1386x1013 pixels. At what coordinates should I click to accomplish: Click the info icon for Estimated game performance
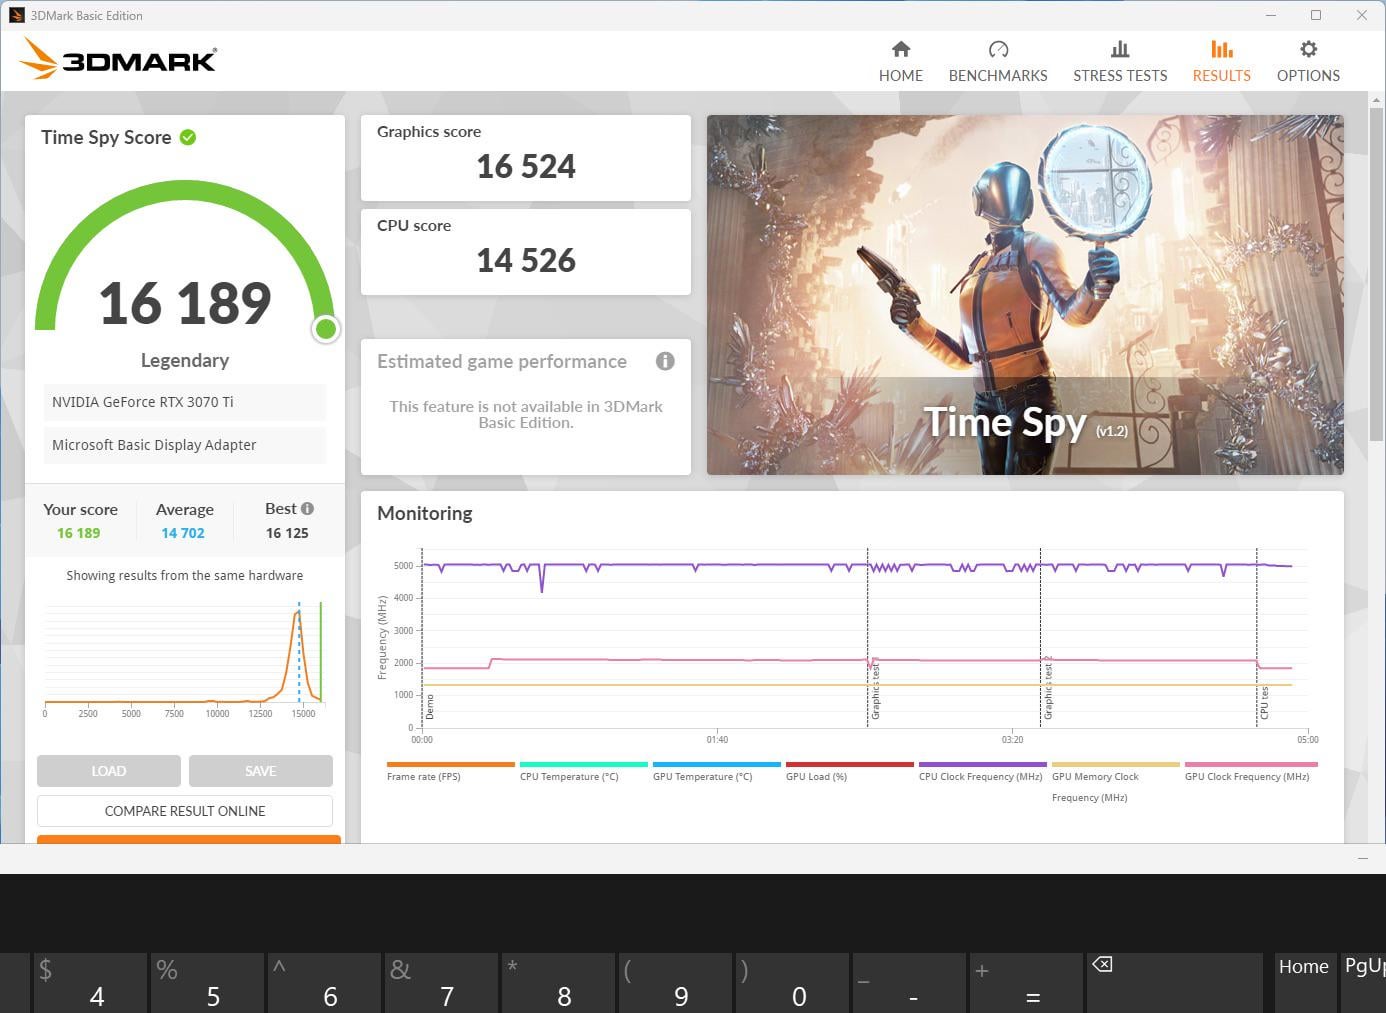pyautogui.click(x=665, y=361)
